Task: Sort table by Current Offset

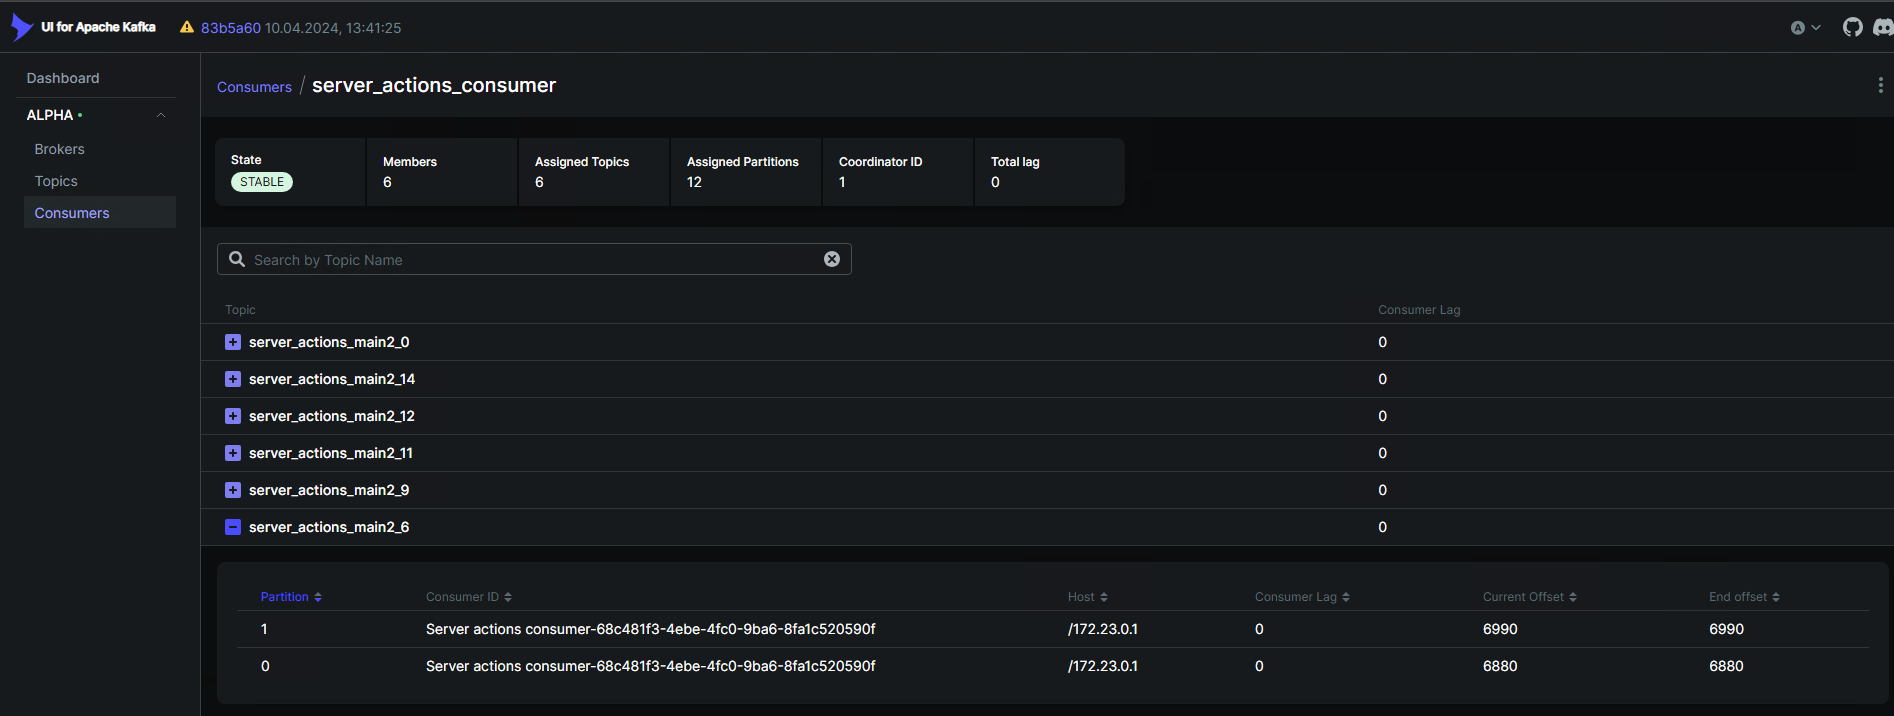Action: pyautogui.click(x=1529, y=597)
